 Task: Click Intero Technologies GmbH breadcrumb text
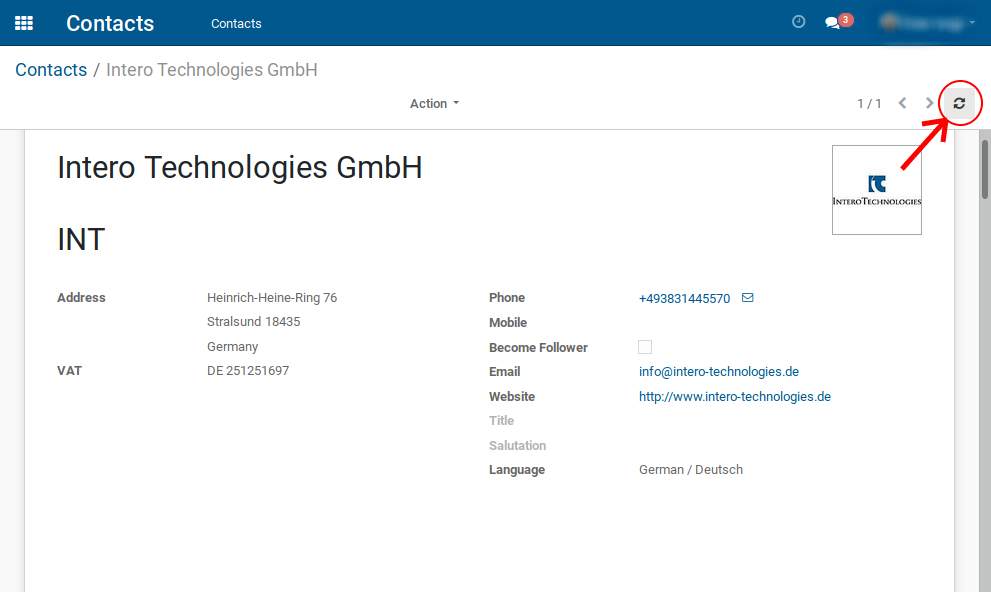212,69
